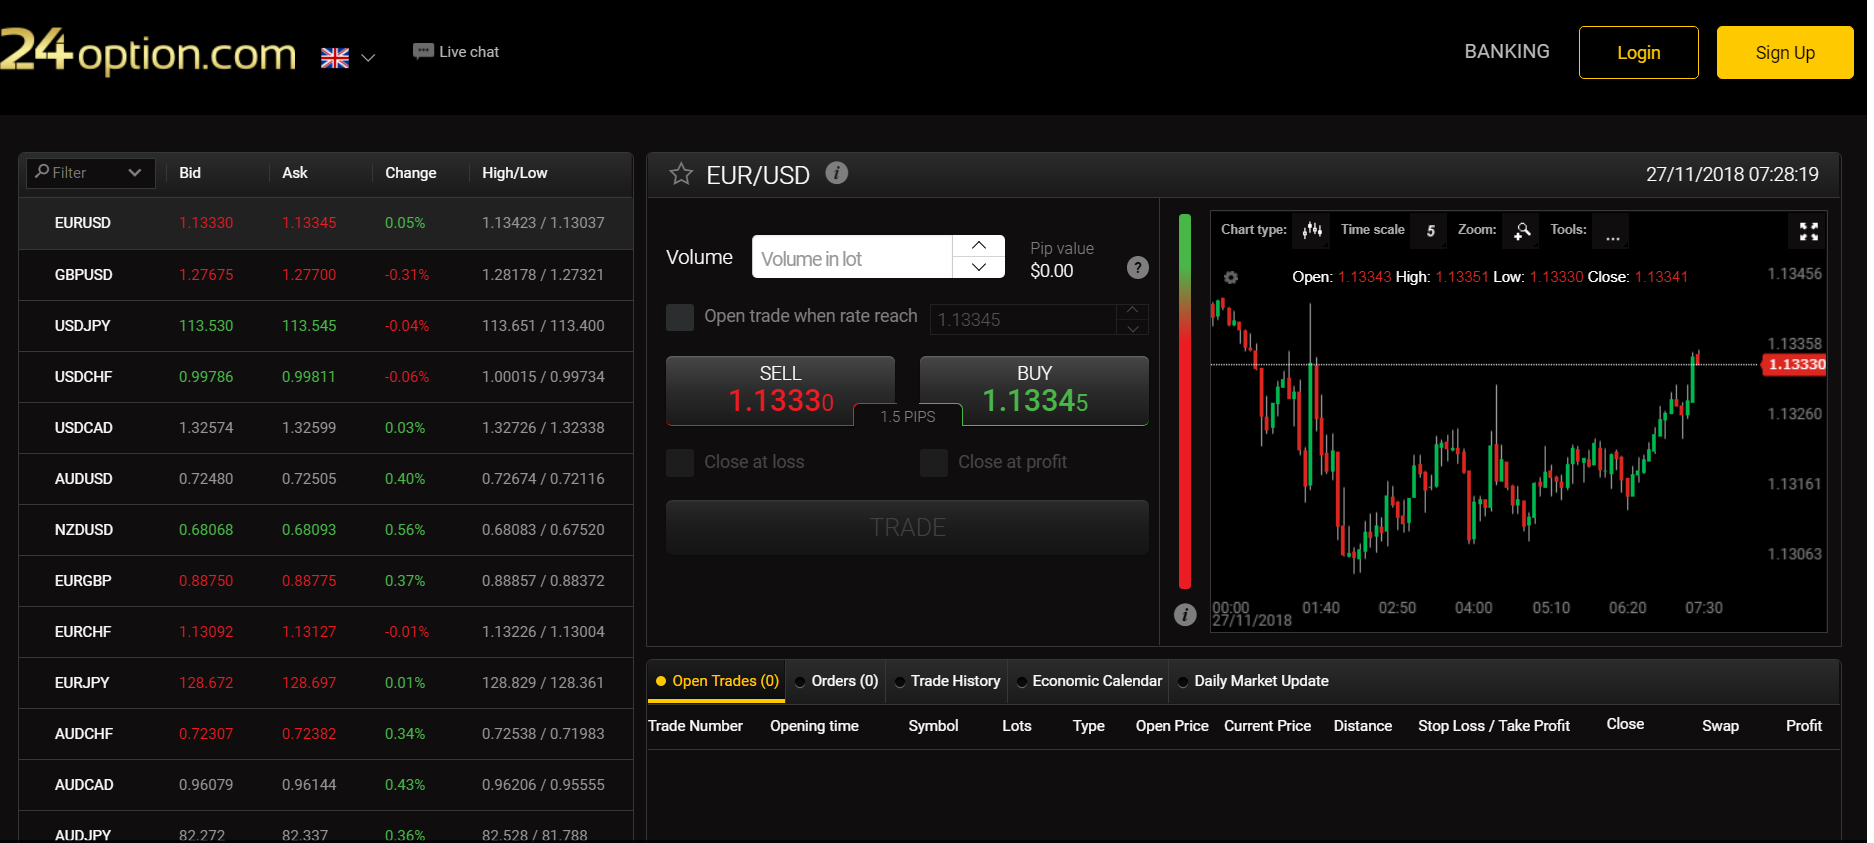
Task: Select USDCAD in the asset list
Action: point(326,428)
